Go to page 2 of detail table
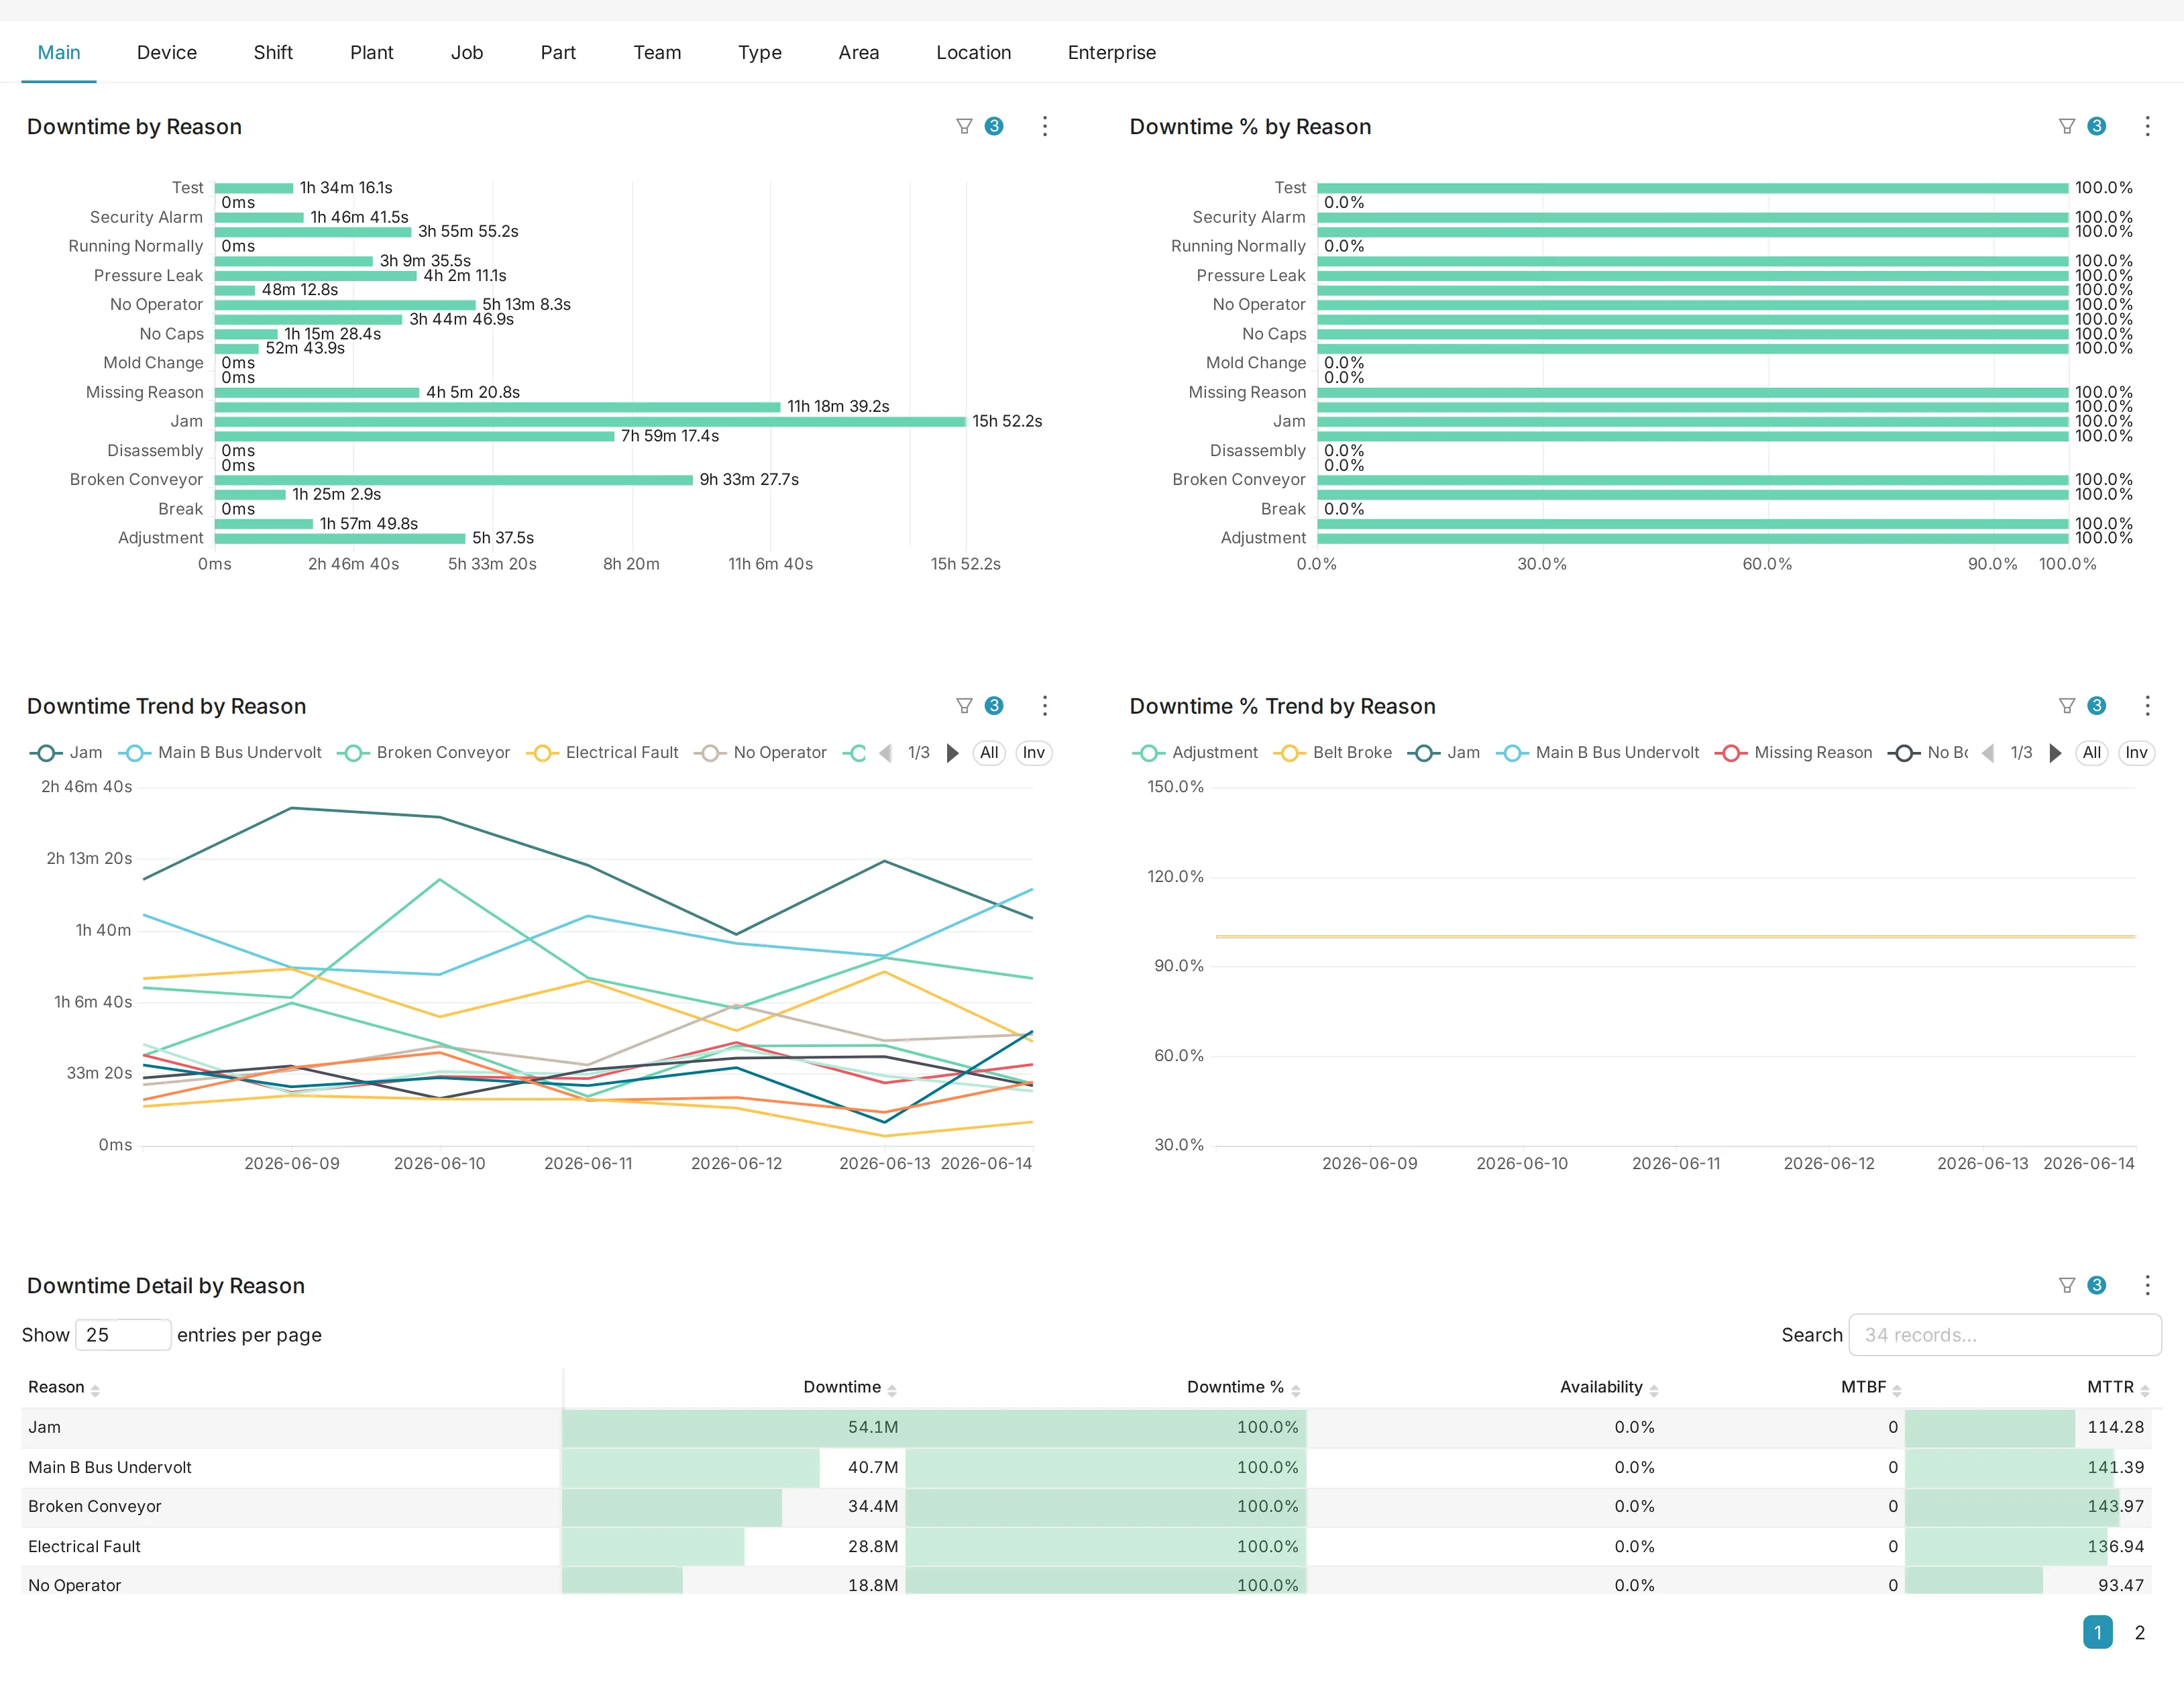Image resolution: width=2184 pixels, height=1693 pixels. pos(2140,1633)
